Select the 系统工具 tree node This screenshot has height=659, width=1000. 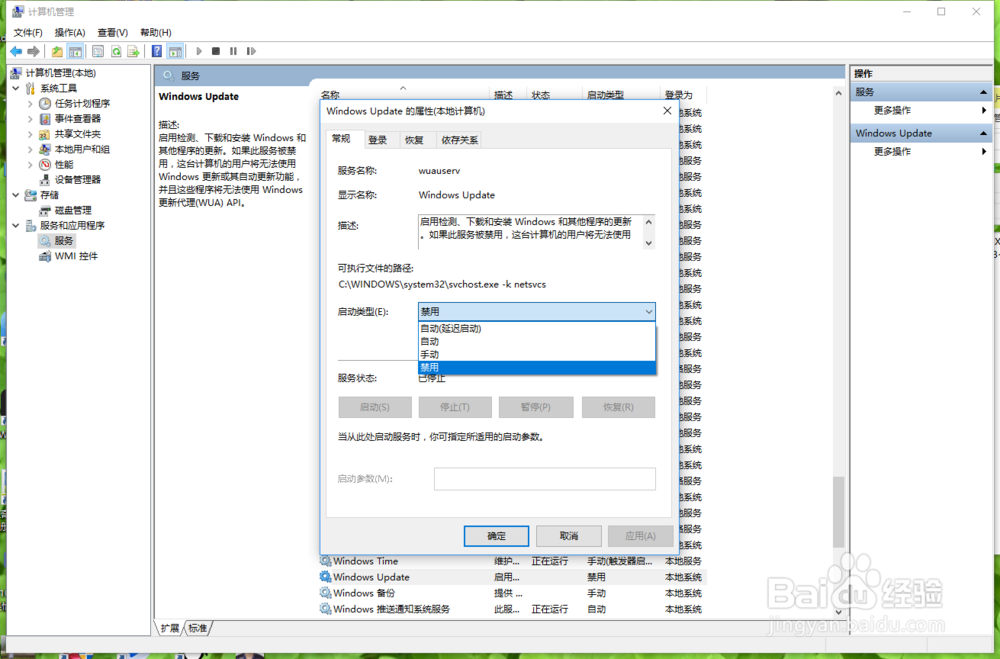pyautogui.click(x=58, y=88)
